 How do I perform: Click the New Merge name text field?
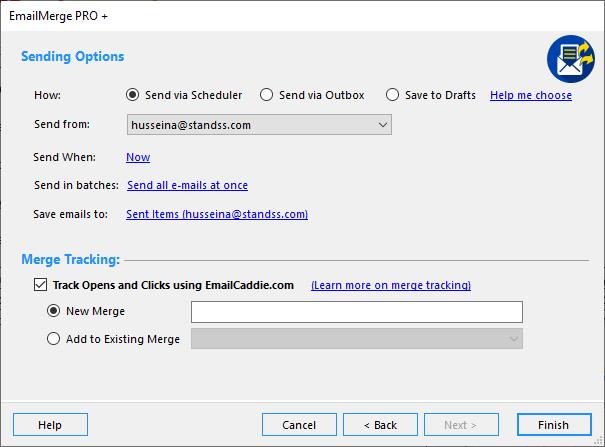(x=357, y=312)
